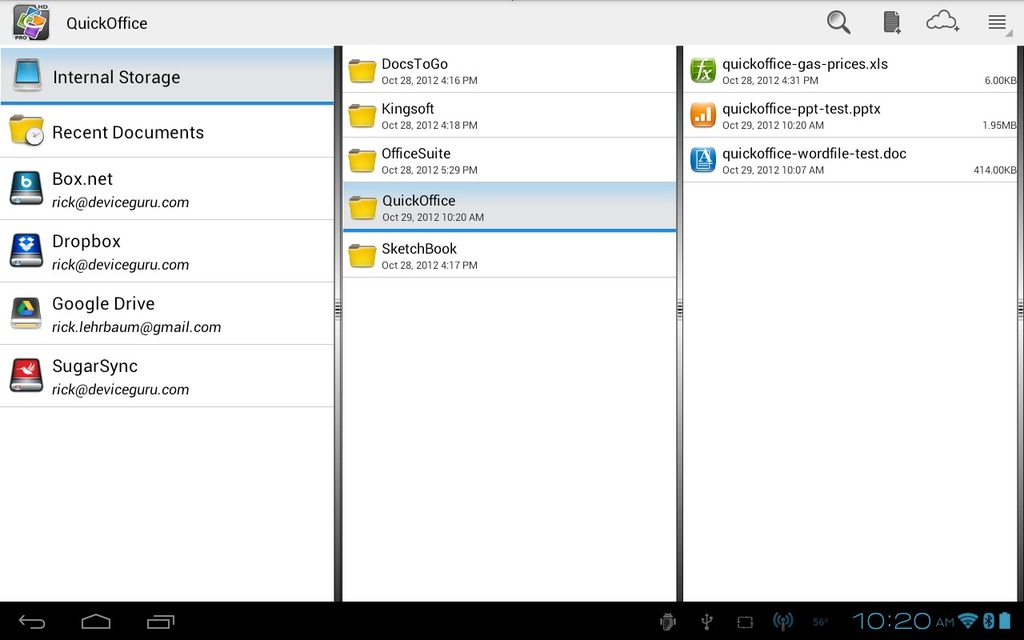This screenshot has height=640, width=1024.
Task: Tap the QuickOffice Pro HD app logo
Action: coord(31,23)
